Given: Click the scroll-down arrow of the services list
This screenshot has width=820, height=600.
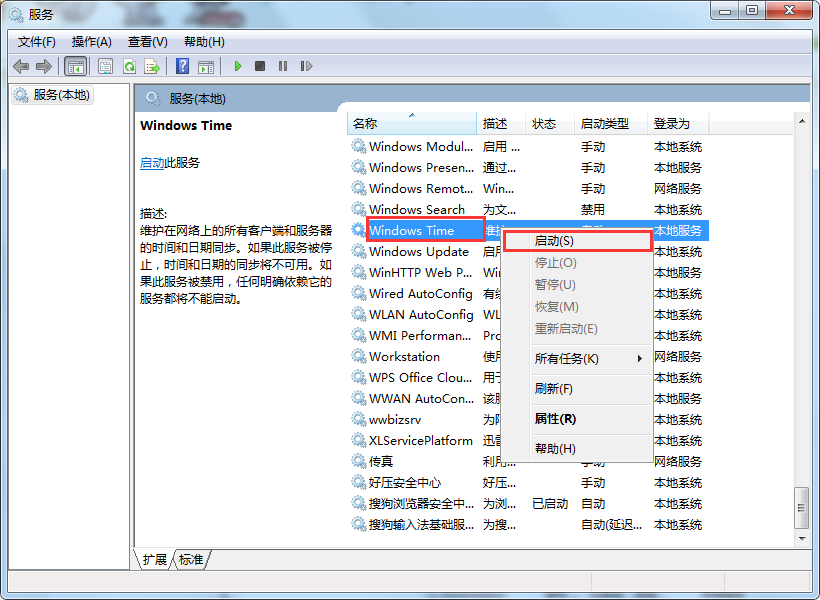Looking at the screenshot, I should (x=801, y=538).
